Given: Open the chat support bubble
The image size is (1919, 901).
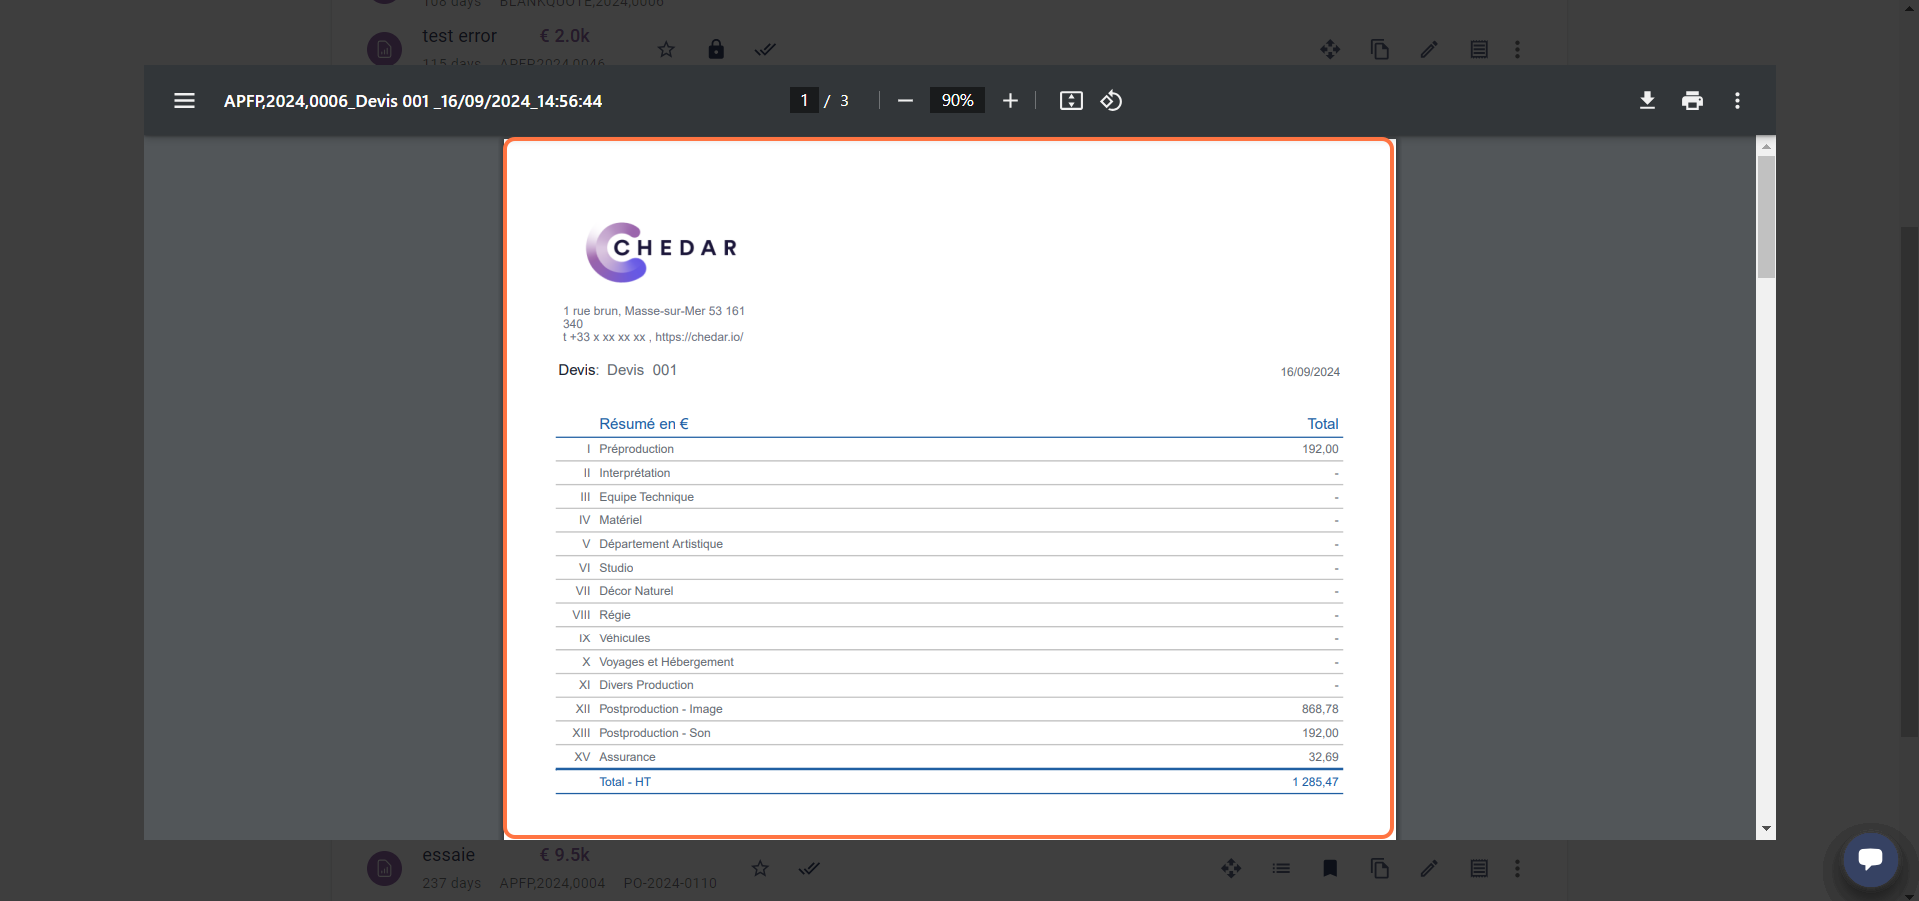Looking at the screenshot, I should tap(1870, 859).
